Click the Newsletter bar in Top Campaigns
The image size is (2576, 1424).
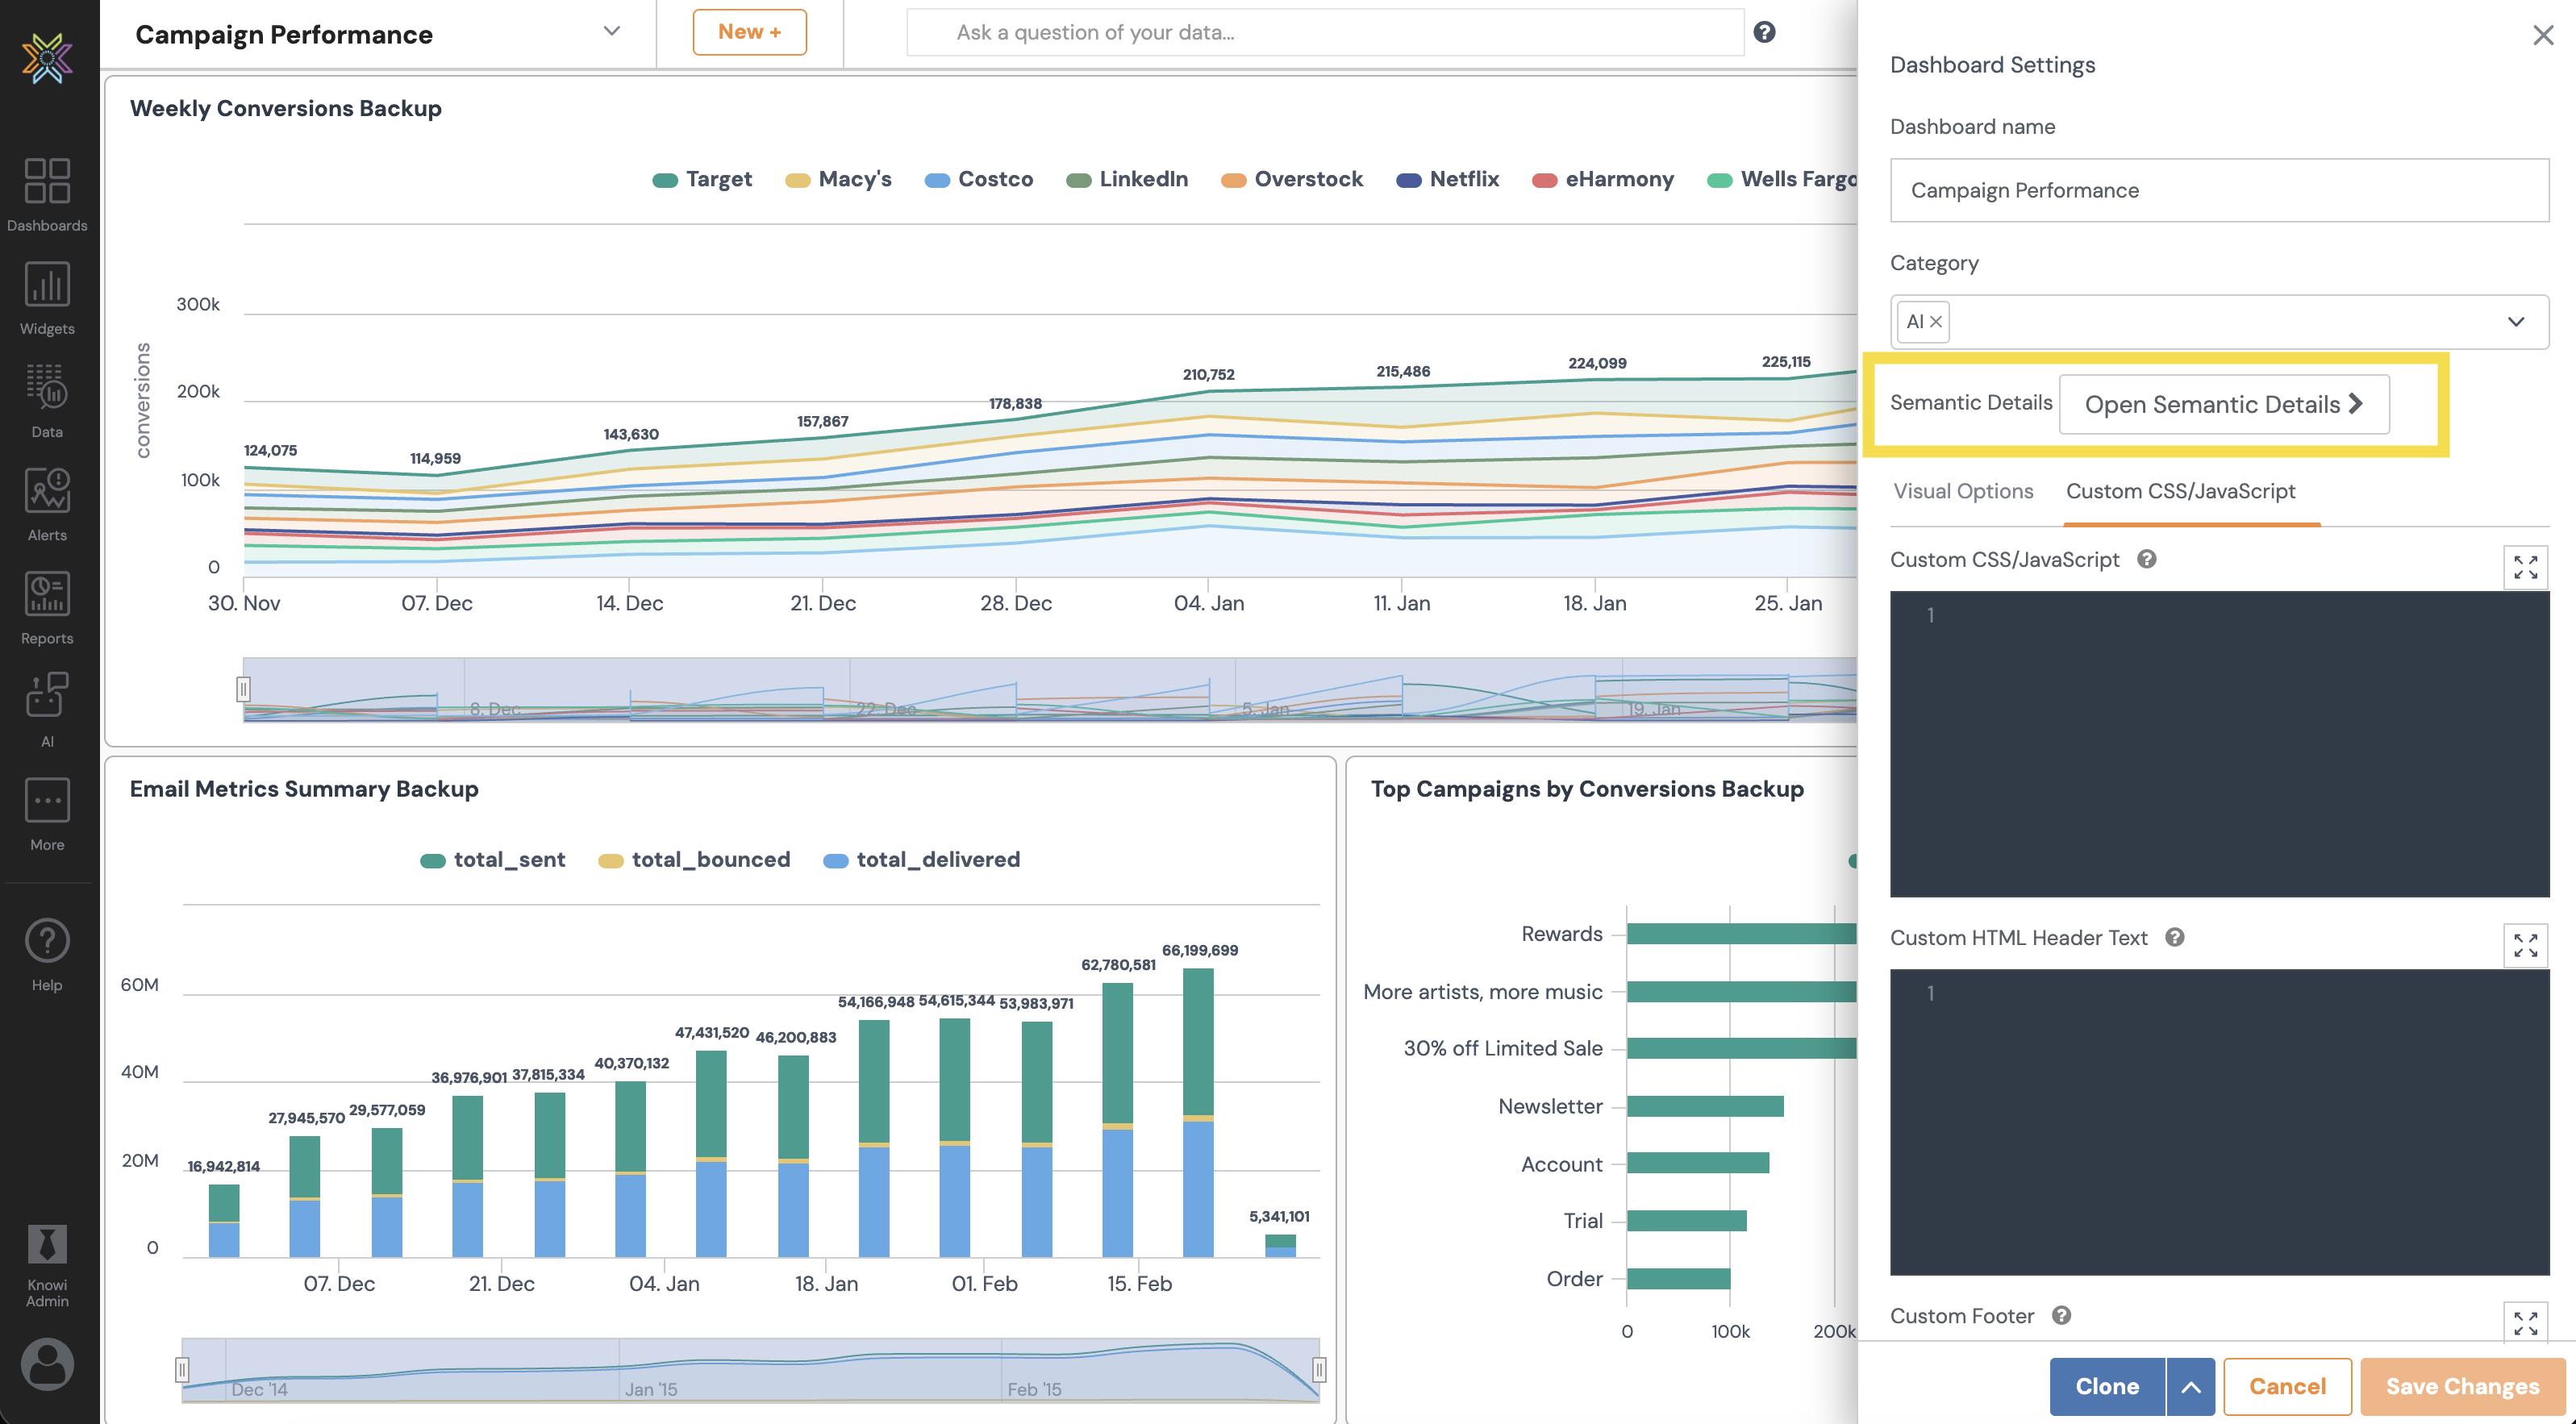1705,1106
